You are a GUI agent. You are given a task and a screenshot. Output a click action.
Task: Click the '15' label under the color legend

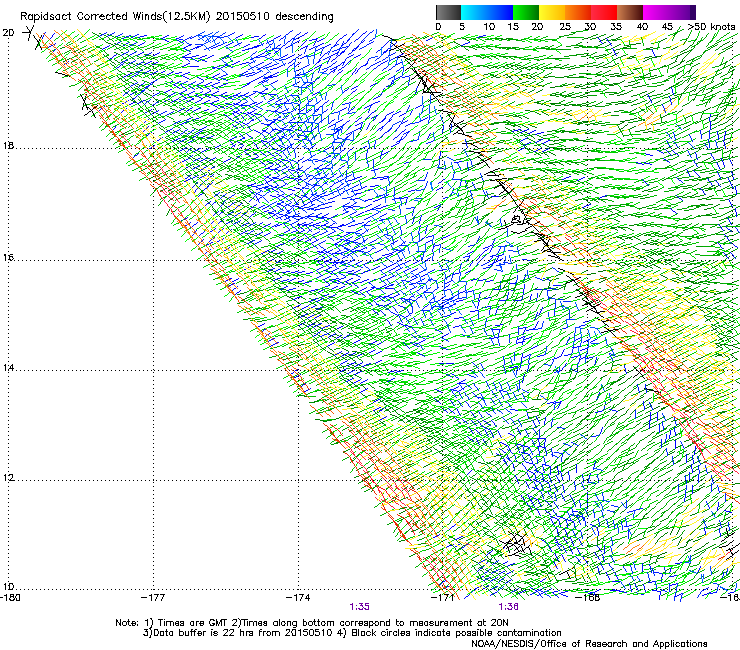pyautogui.click(x=513, y=26)
